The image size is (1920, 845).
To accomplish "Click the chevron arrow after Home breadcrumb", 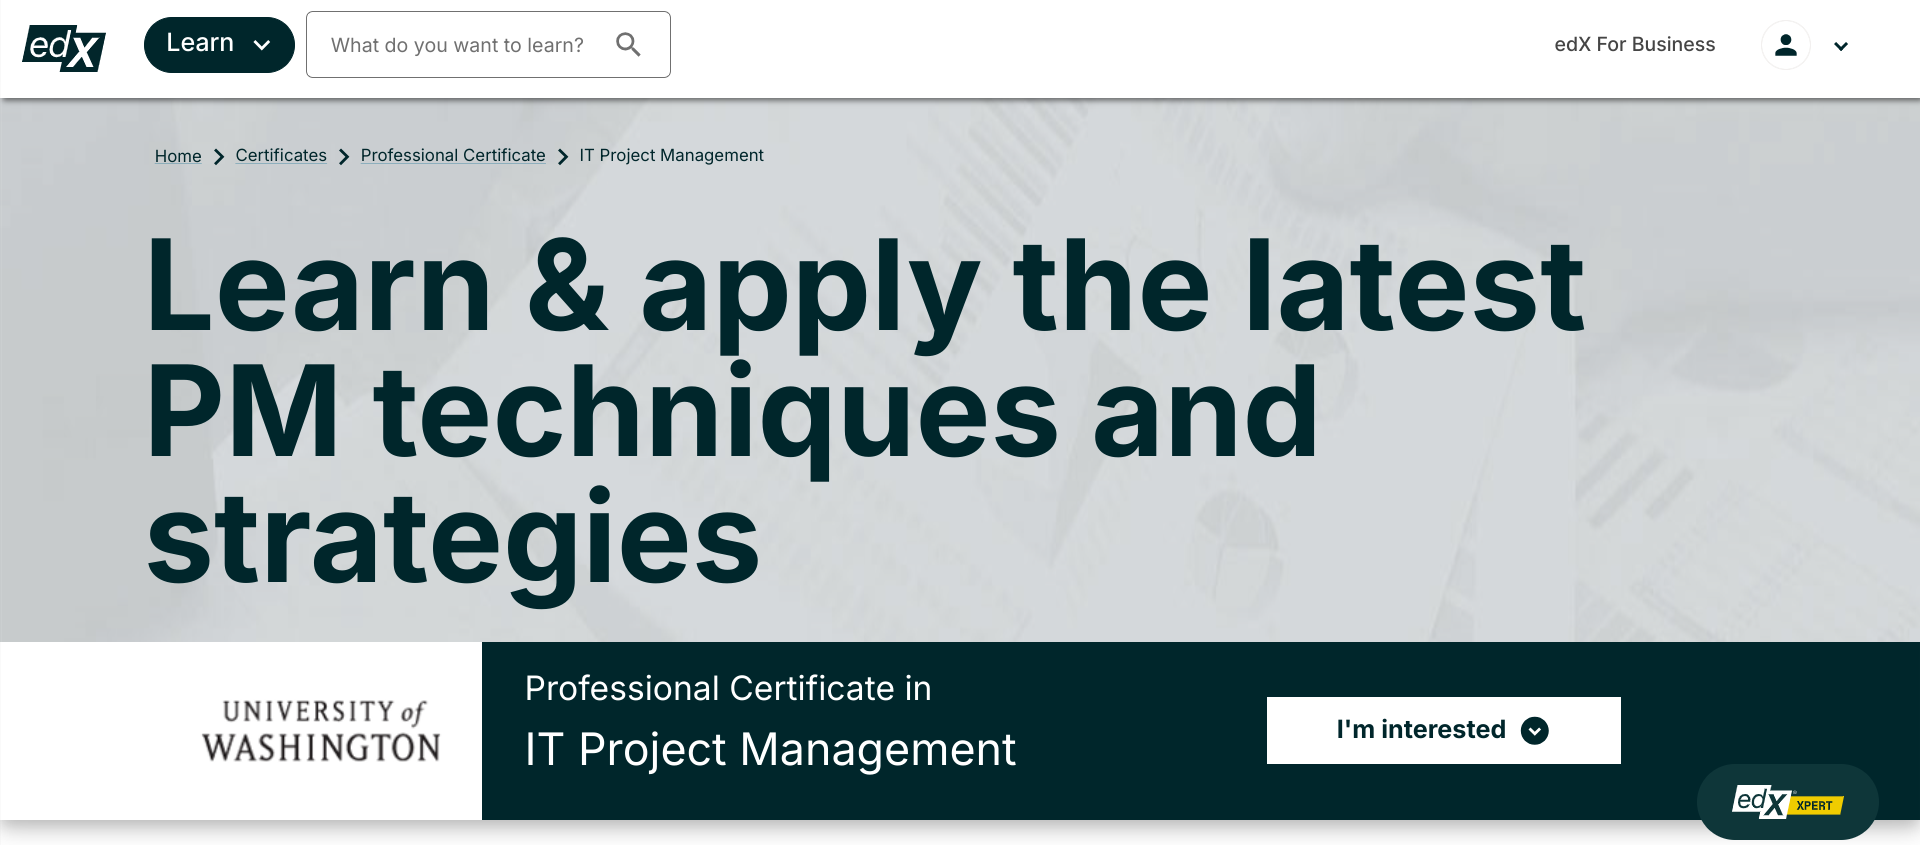I will 219,157.
